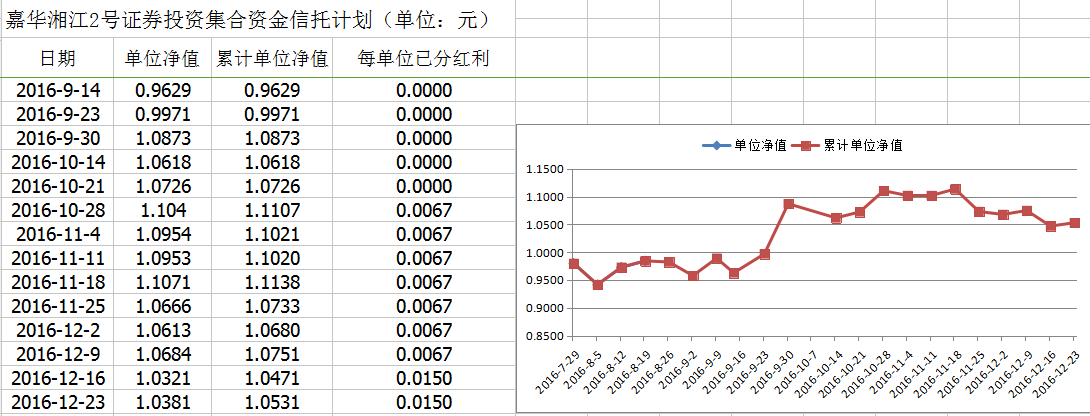Select the 日期 header cell
This screenshot has height=416, width=1090.
(x=57, y=59)
